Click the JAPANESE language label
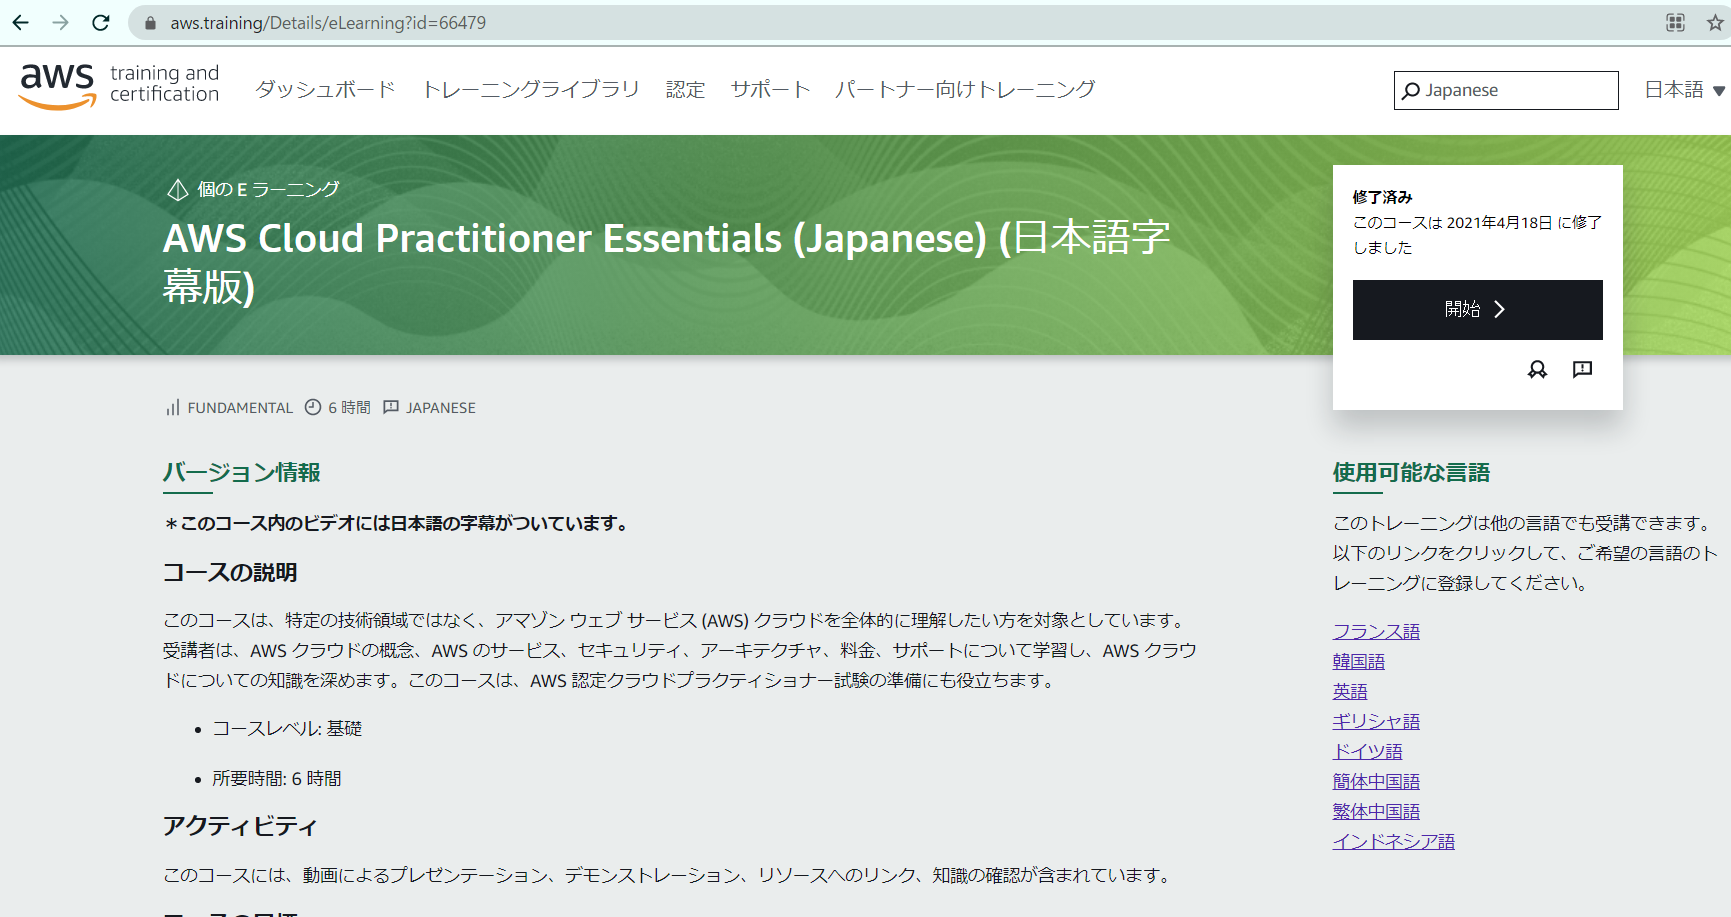Image resolution: width=1731 pixels, height=917 pixels. click(x=441, y=408)
